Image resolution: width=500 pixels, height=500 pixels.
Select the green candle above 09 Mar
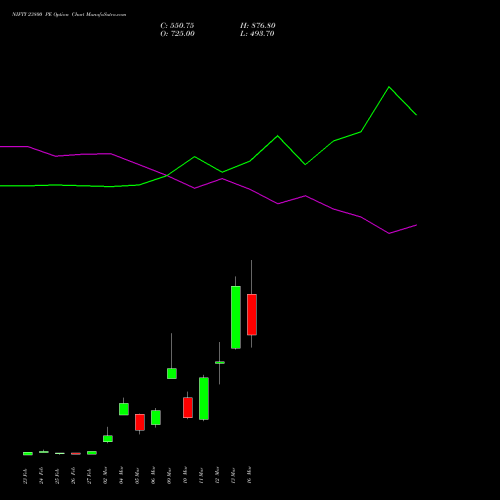coord(172,373)
